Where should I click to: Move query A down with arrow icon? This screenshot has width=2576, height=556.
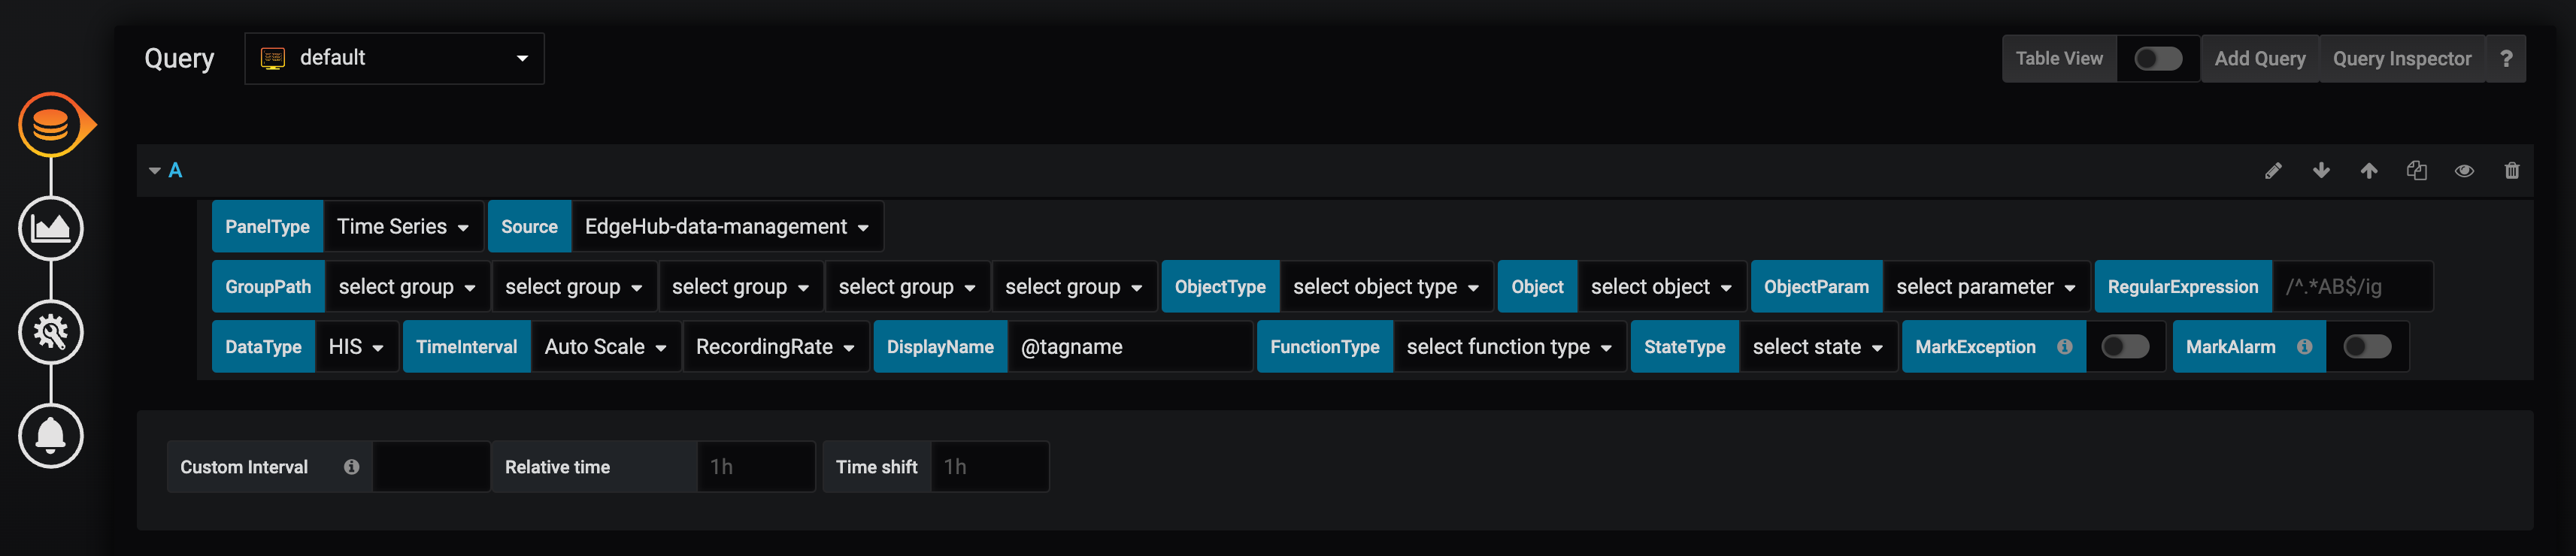[2321, 171]
